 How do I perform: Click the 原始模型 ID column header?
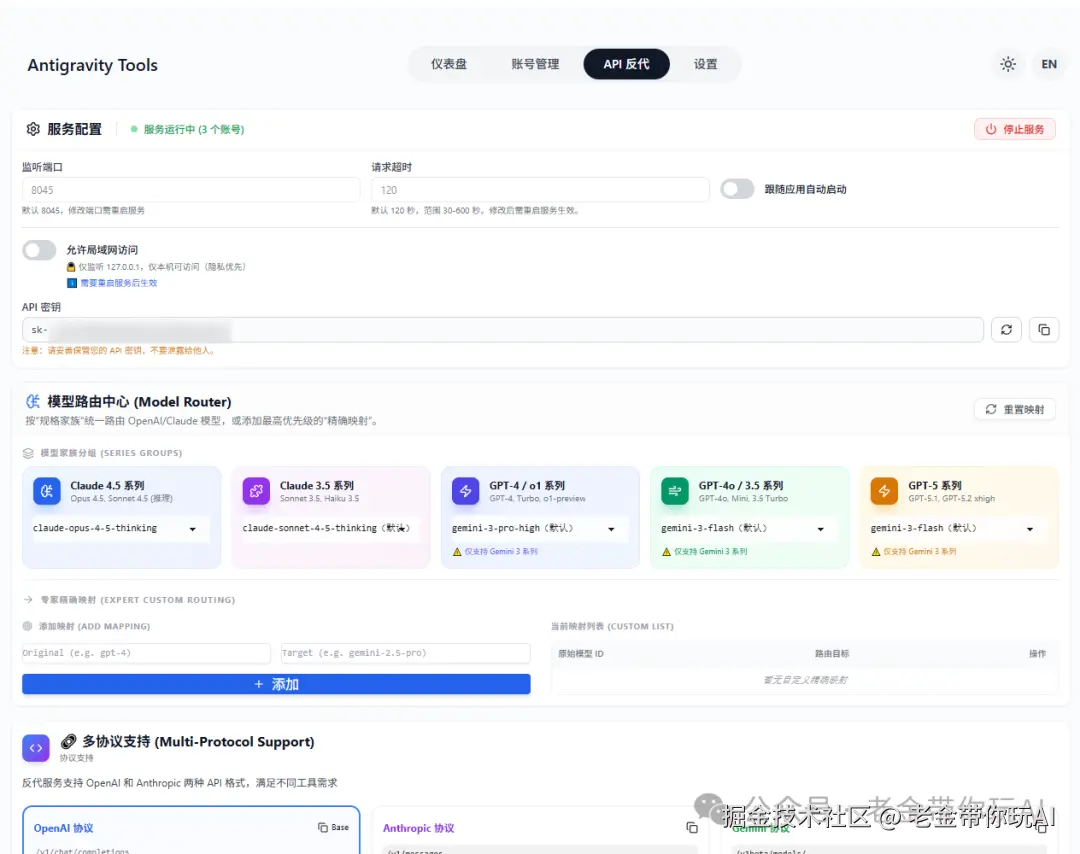click(581, 654)
